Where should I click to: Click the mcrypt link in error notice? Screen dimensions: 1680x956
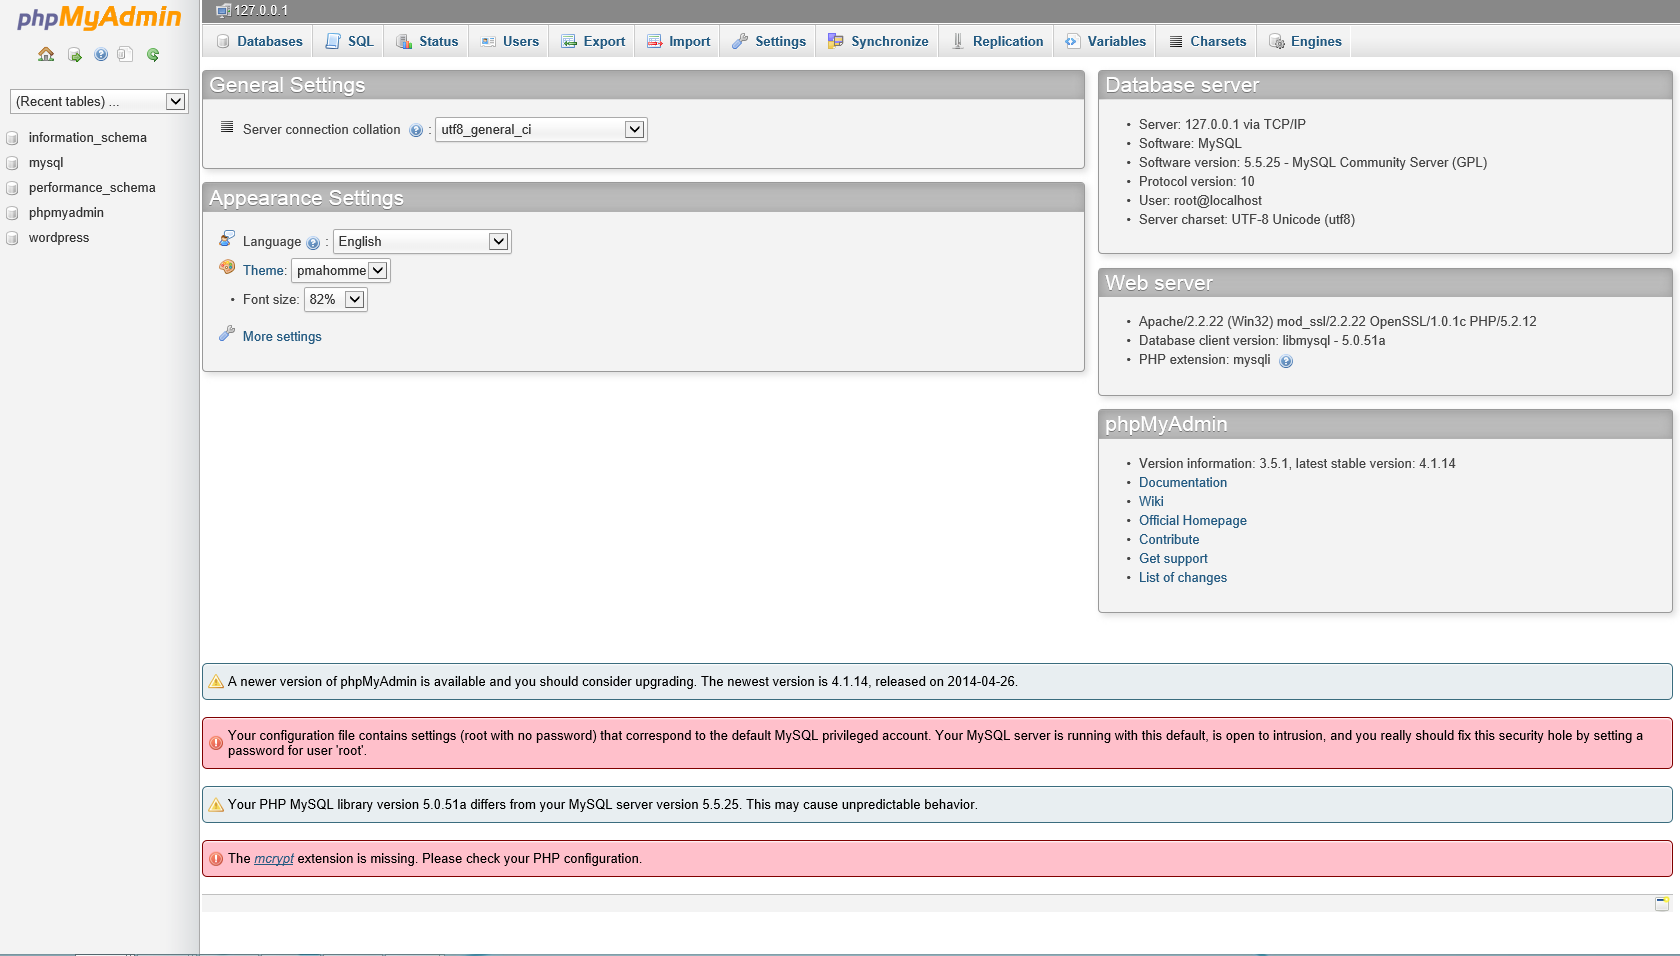274,859
